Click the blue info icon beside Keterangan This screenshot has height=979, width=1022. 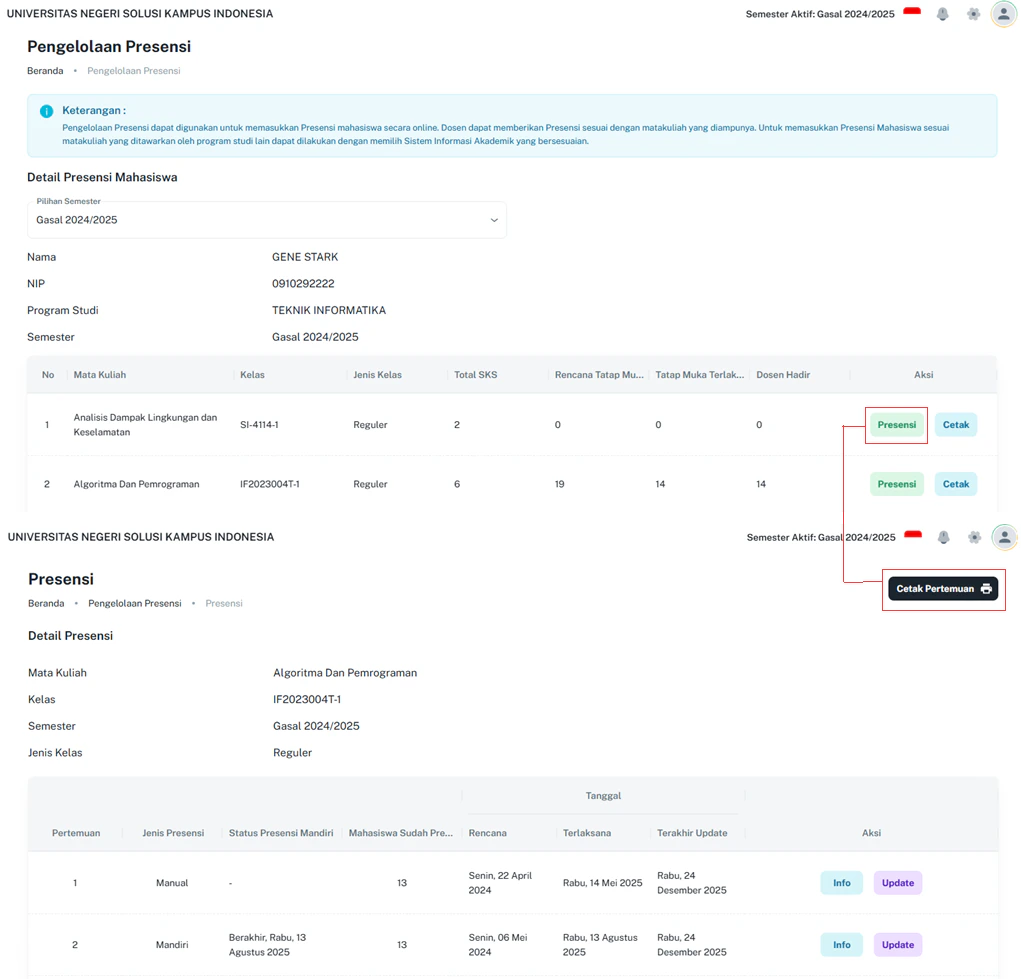pyautogui.click(x=46, y=111)
